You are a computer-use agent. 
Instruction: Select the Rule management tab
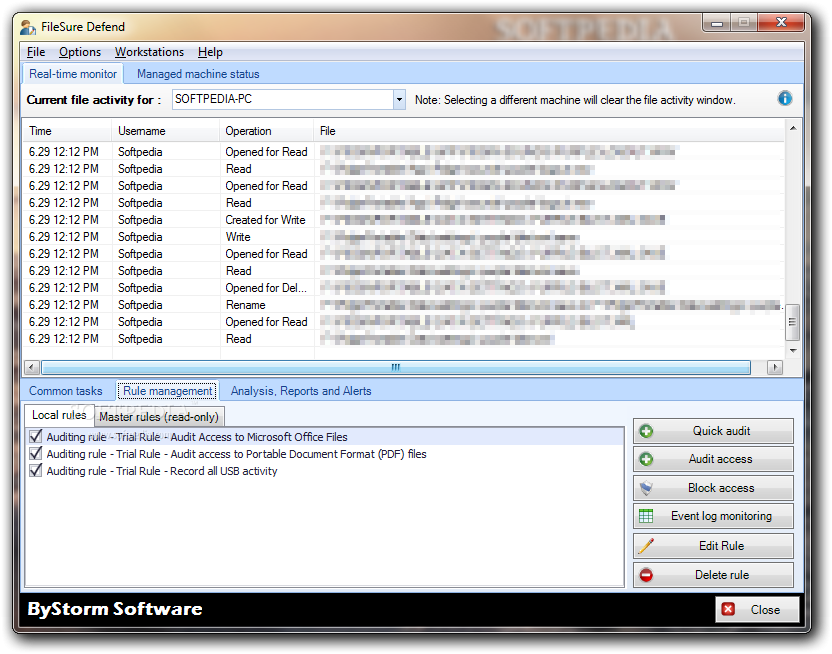coord(168,391)
